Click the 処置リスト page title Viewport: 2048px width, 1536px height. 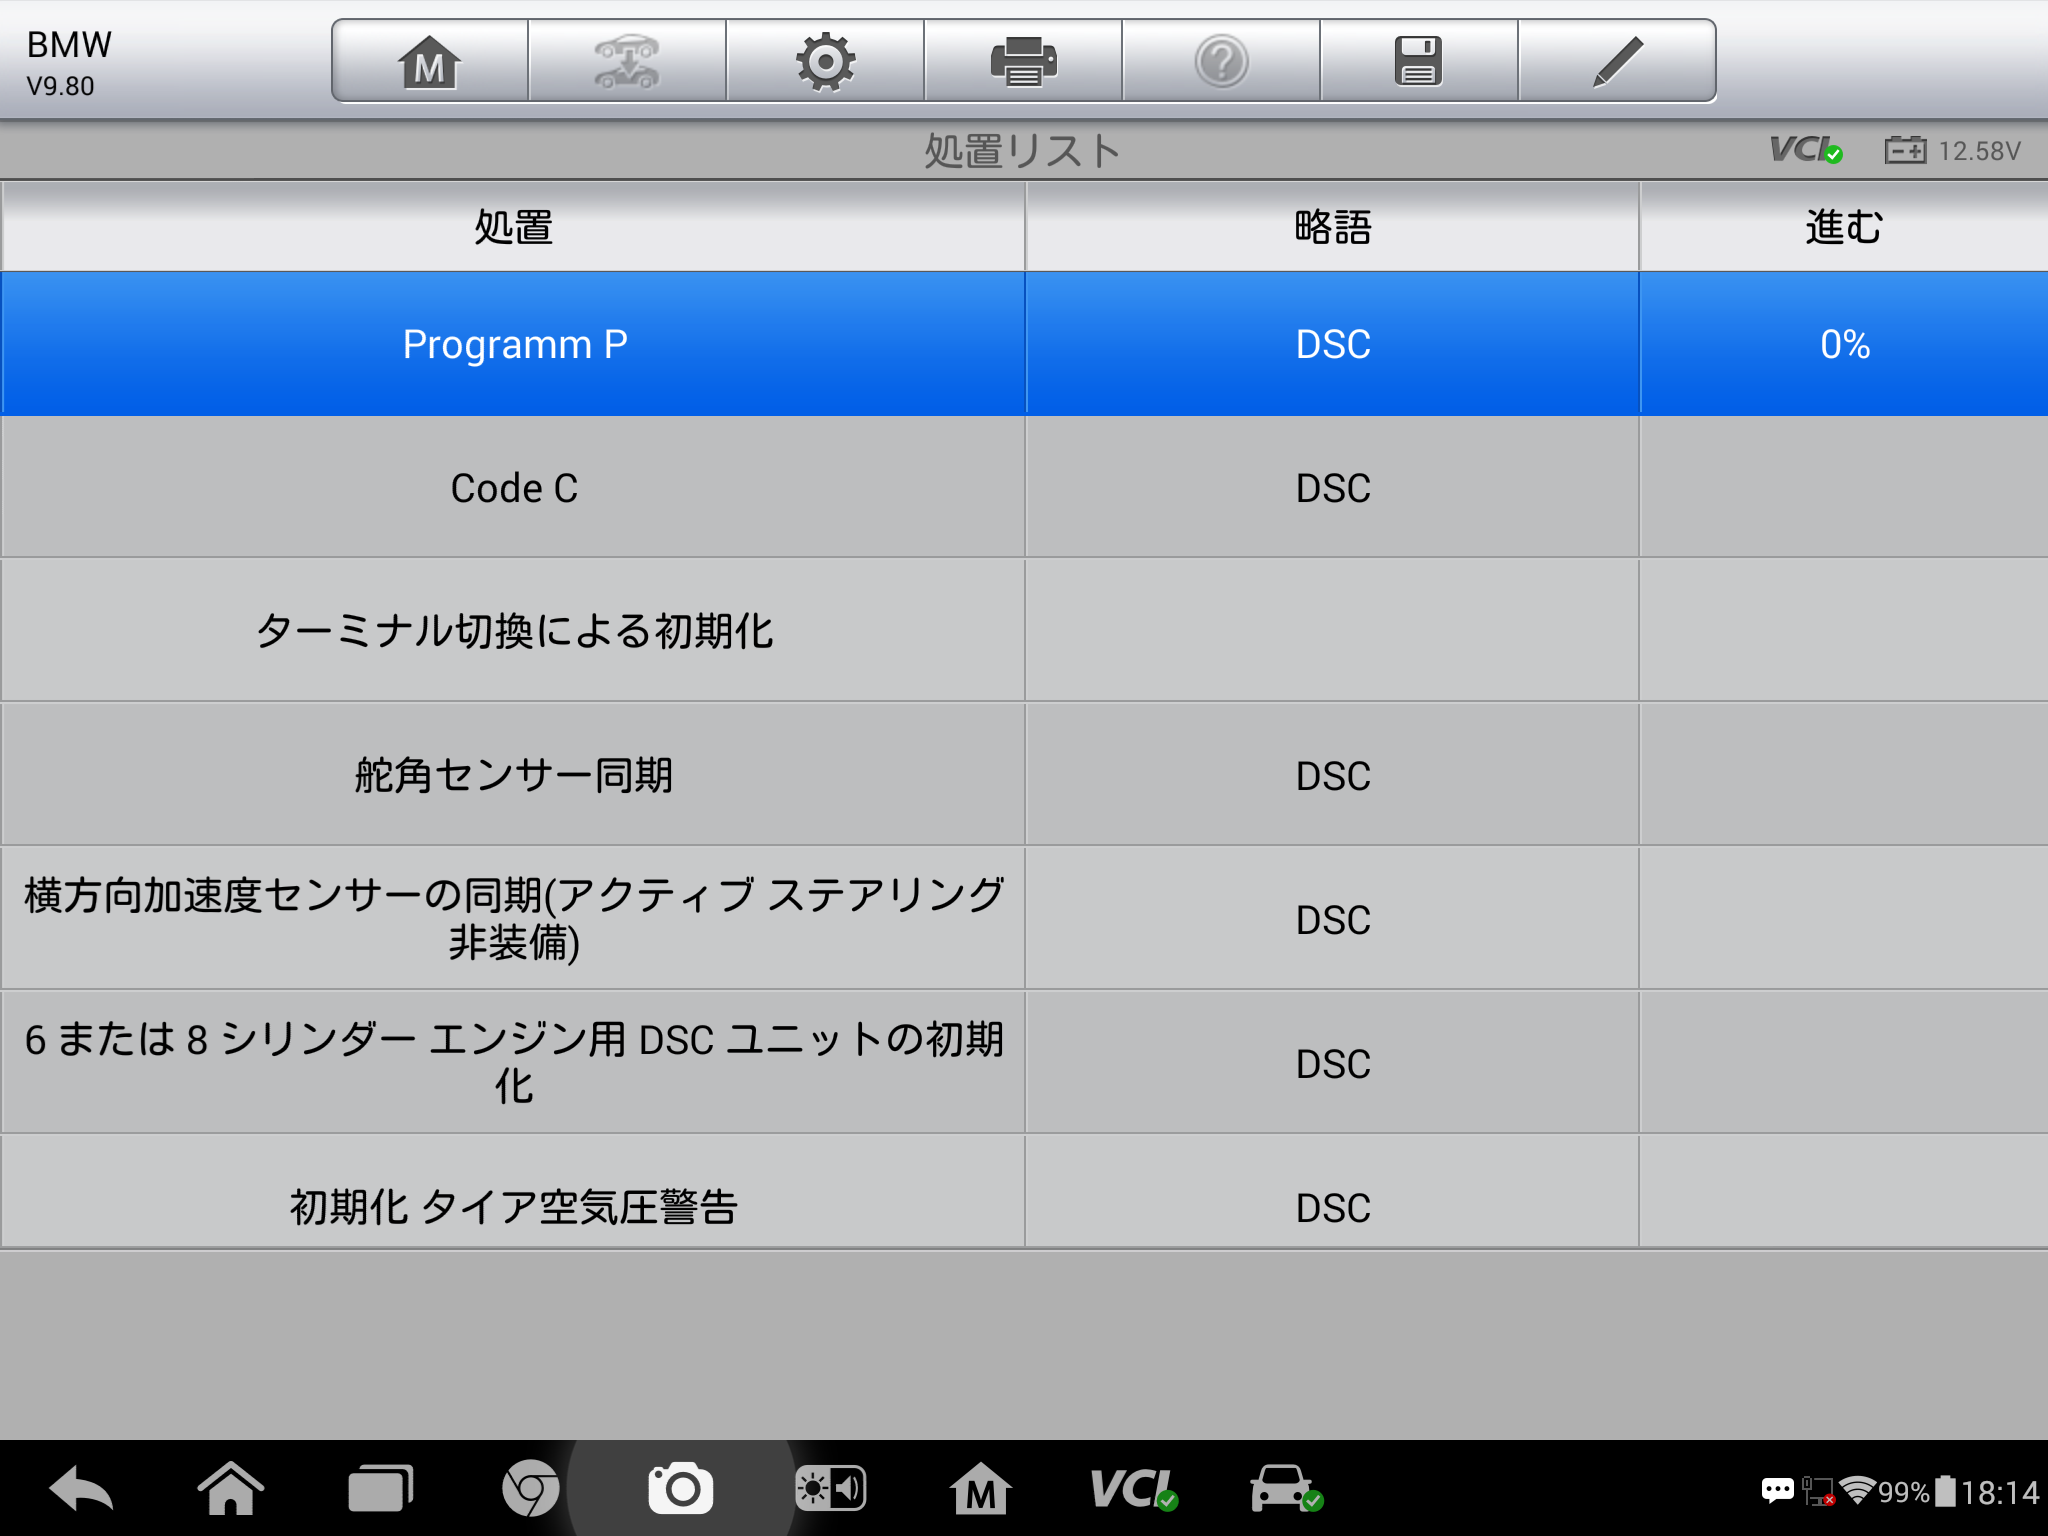coord(1022,151)
